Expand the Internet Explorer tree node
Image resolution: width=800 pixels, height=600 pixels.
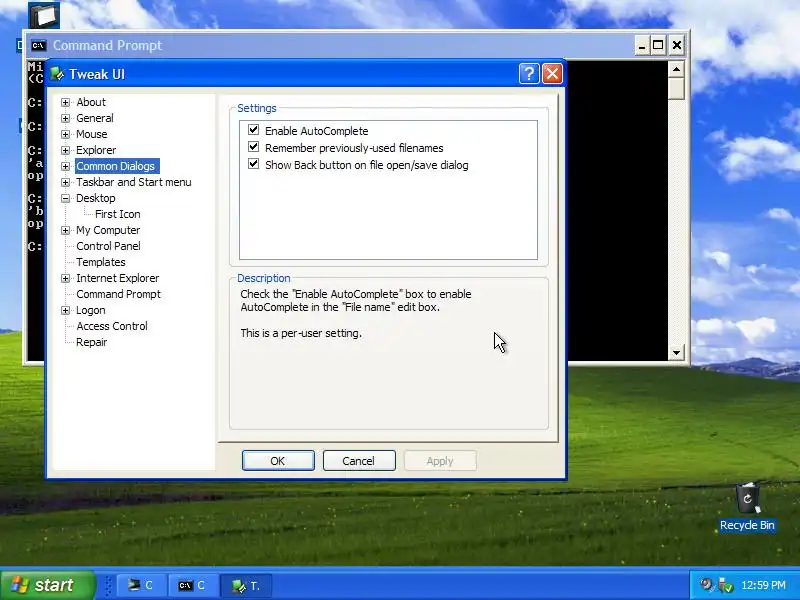tap(65, 279)
